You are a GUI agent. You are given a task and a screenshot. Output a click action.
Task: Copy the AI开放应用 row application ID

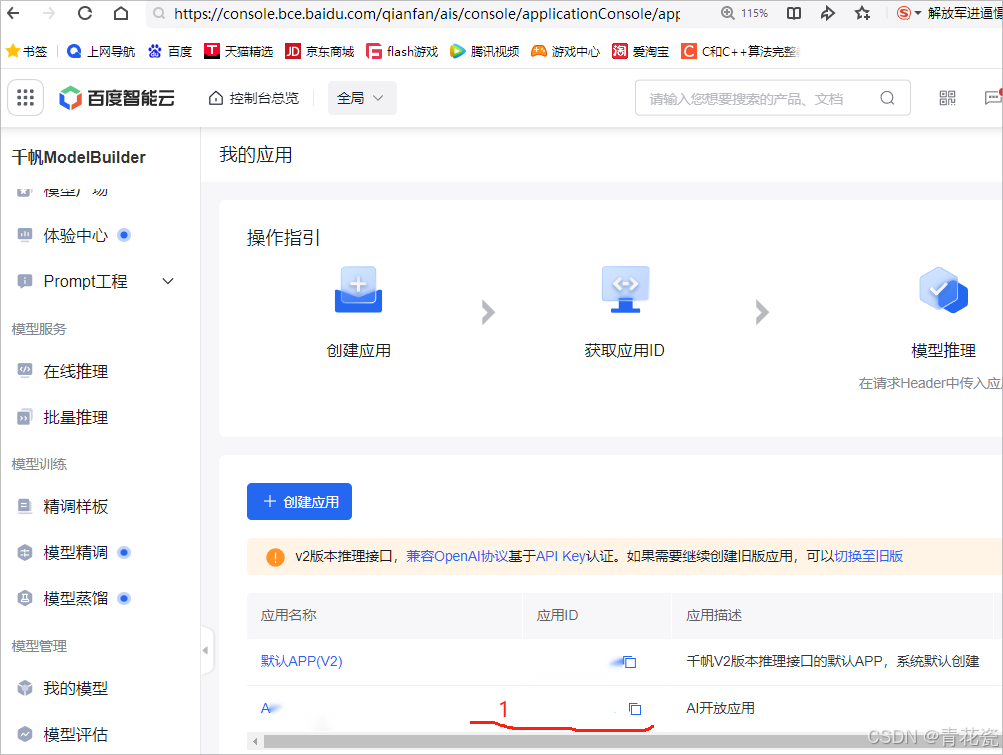pyautogui.click(x=635, y=708)
